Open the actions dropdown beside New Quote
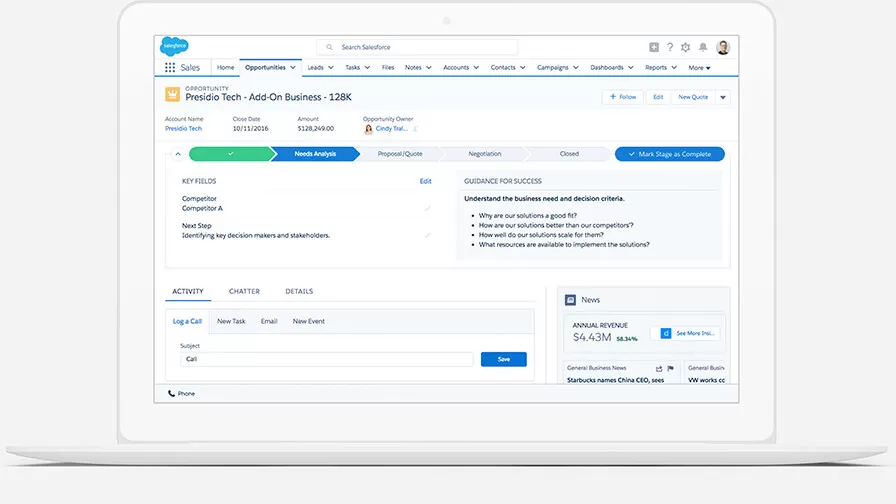Screen dimensions: 896x504 pos(723,97)
